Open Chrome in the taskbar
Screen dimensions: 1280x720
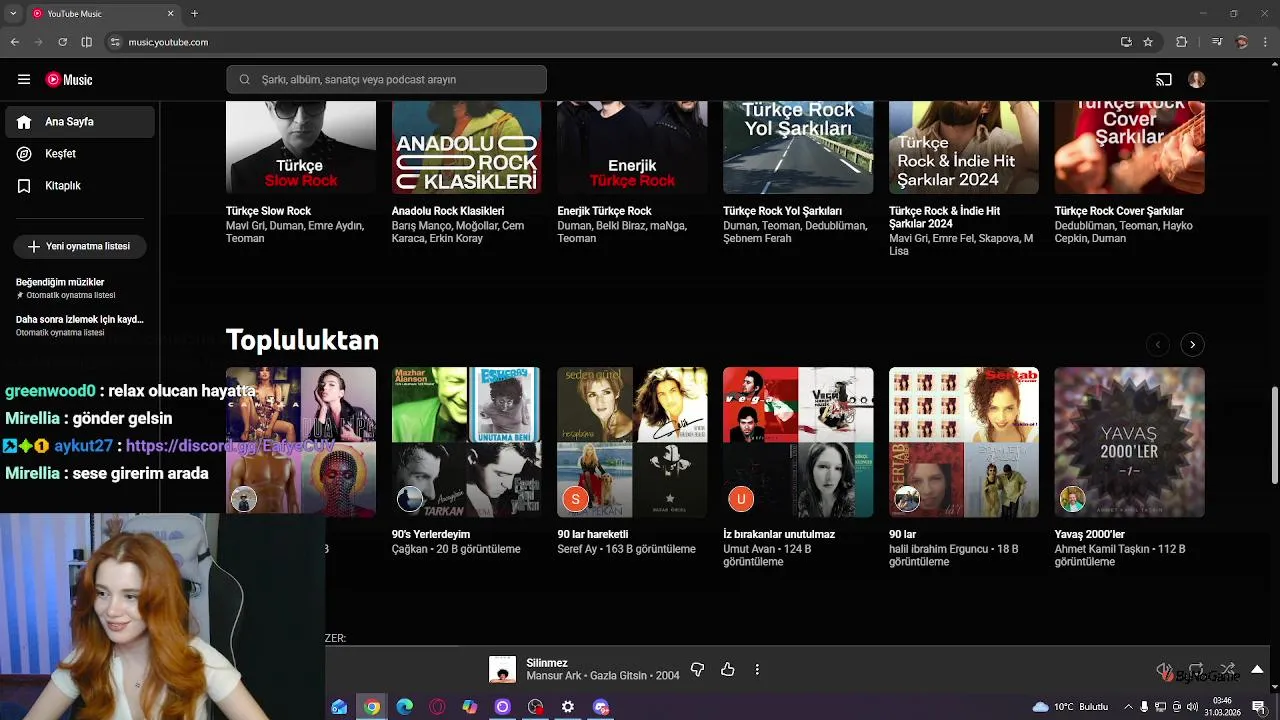click(x=372, y=707)
